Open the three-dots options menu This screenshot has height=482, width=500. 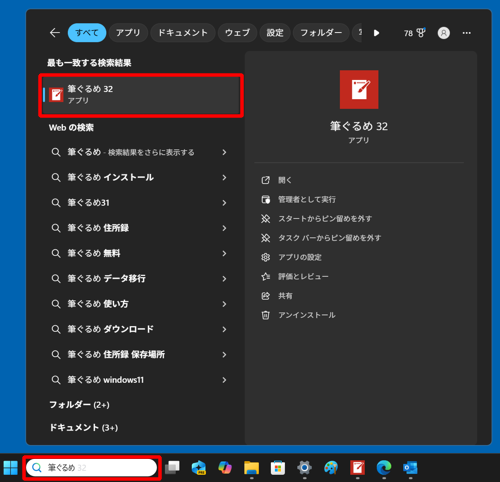(x=467, y=33)
